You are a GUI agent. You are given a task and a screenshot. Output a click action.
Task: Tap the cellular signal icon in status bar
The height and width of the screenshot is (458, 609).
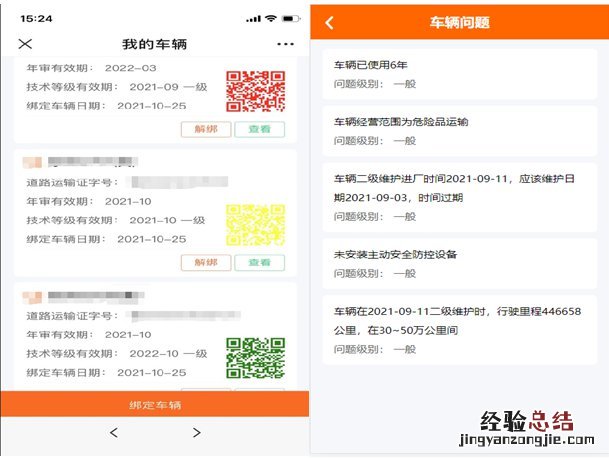253,19
